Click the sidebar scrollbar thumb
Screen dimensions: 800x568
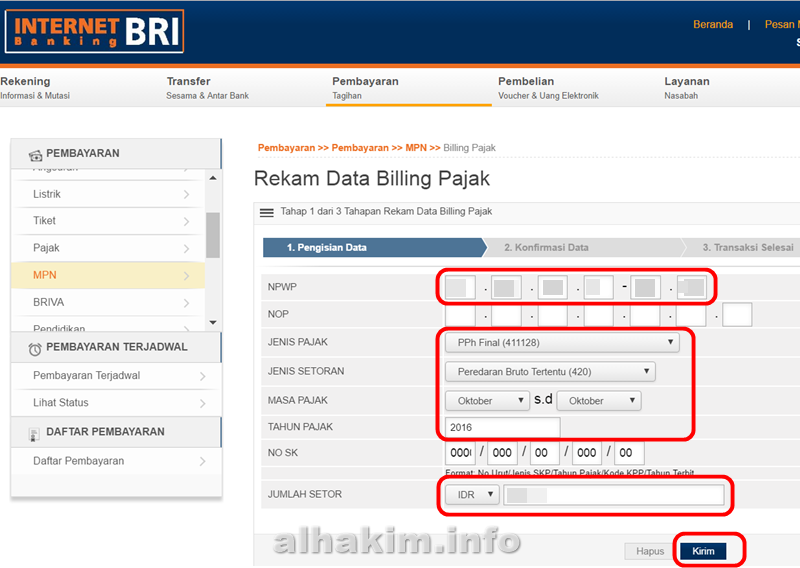[213, 235]
